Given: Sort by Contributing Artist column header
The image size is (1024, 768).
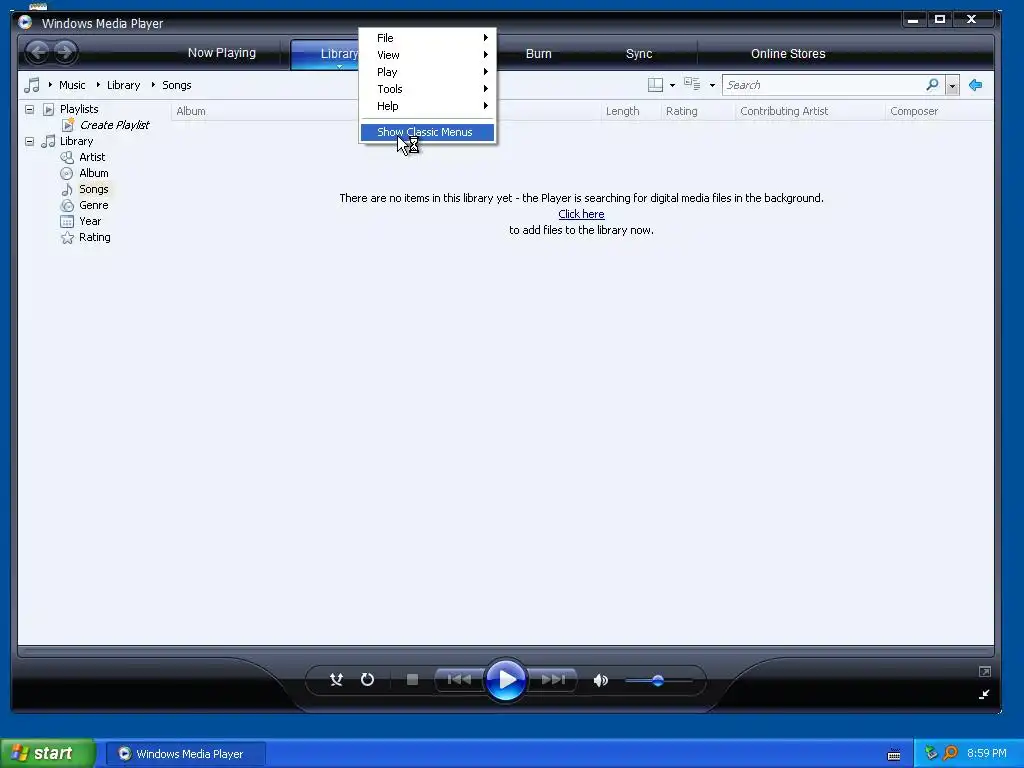Looking at the screenshot, I should pyautogui.click(x=784, y=111).
